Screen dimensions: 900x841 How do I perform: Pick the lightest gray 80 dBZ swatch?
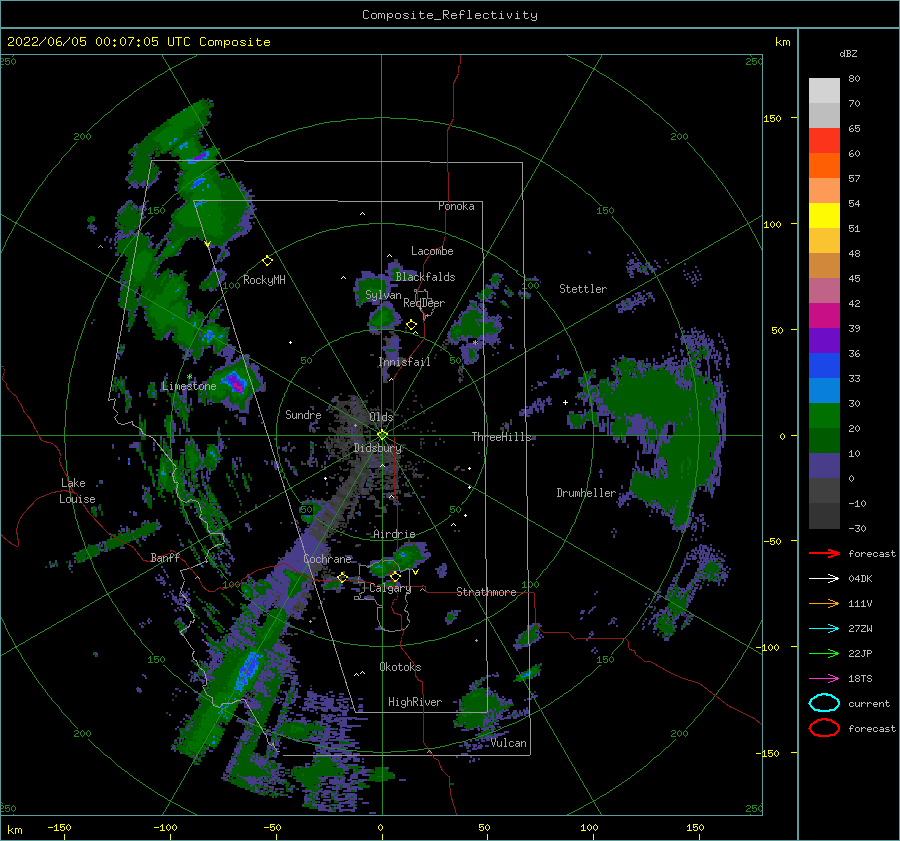pos(824,90)
